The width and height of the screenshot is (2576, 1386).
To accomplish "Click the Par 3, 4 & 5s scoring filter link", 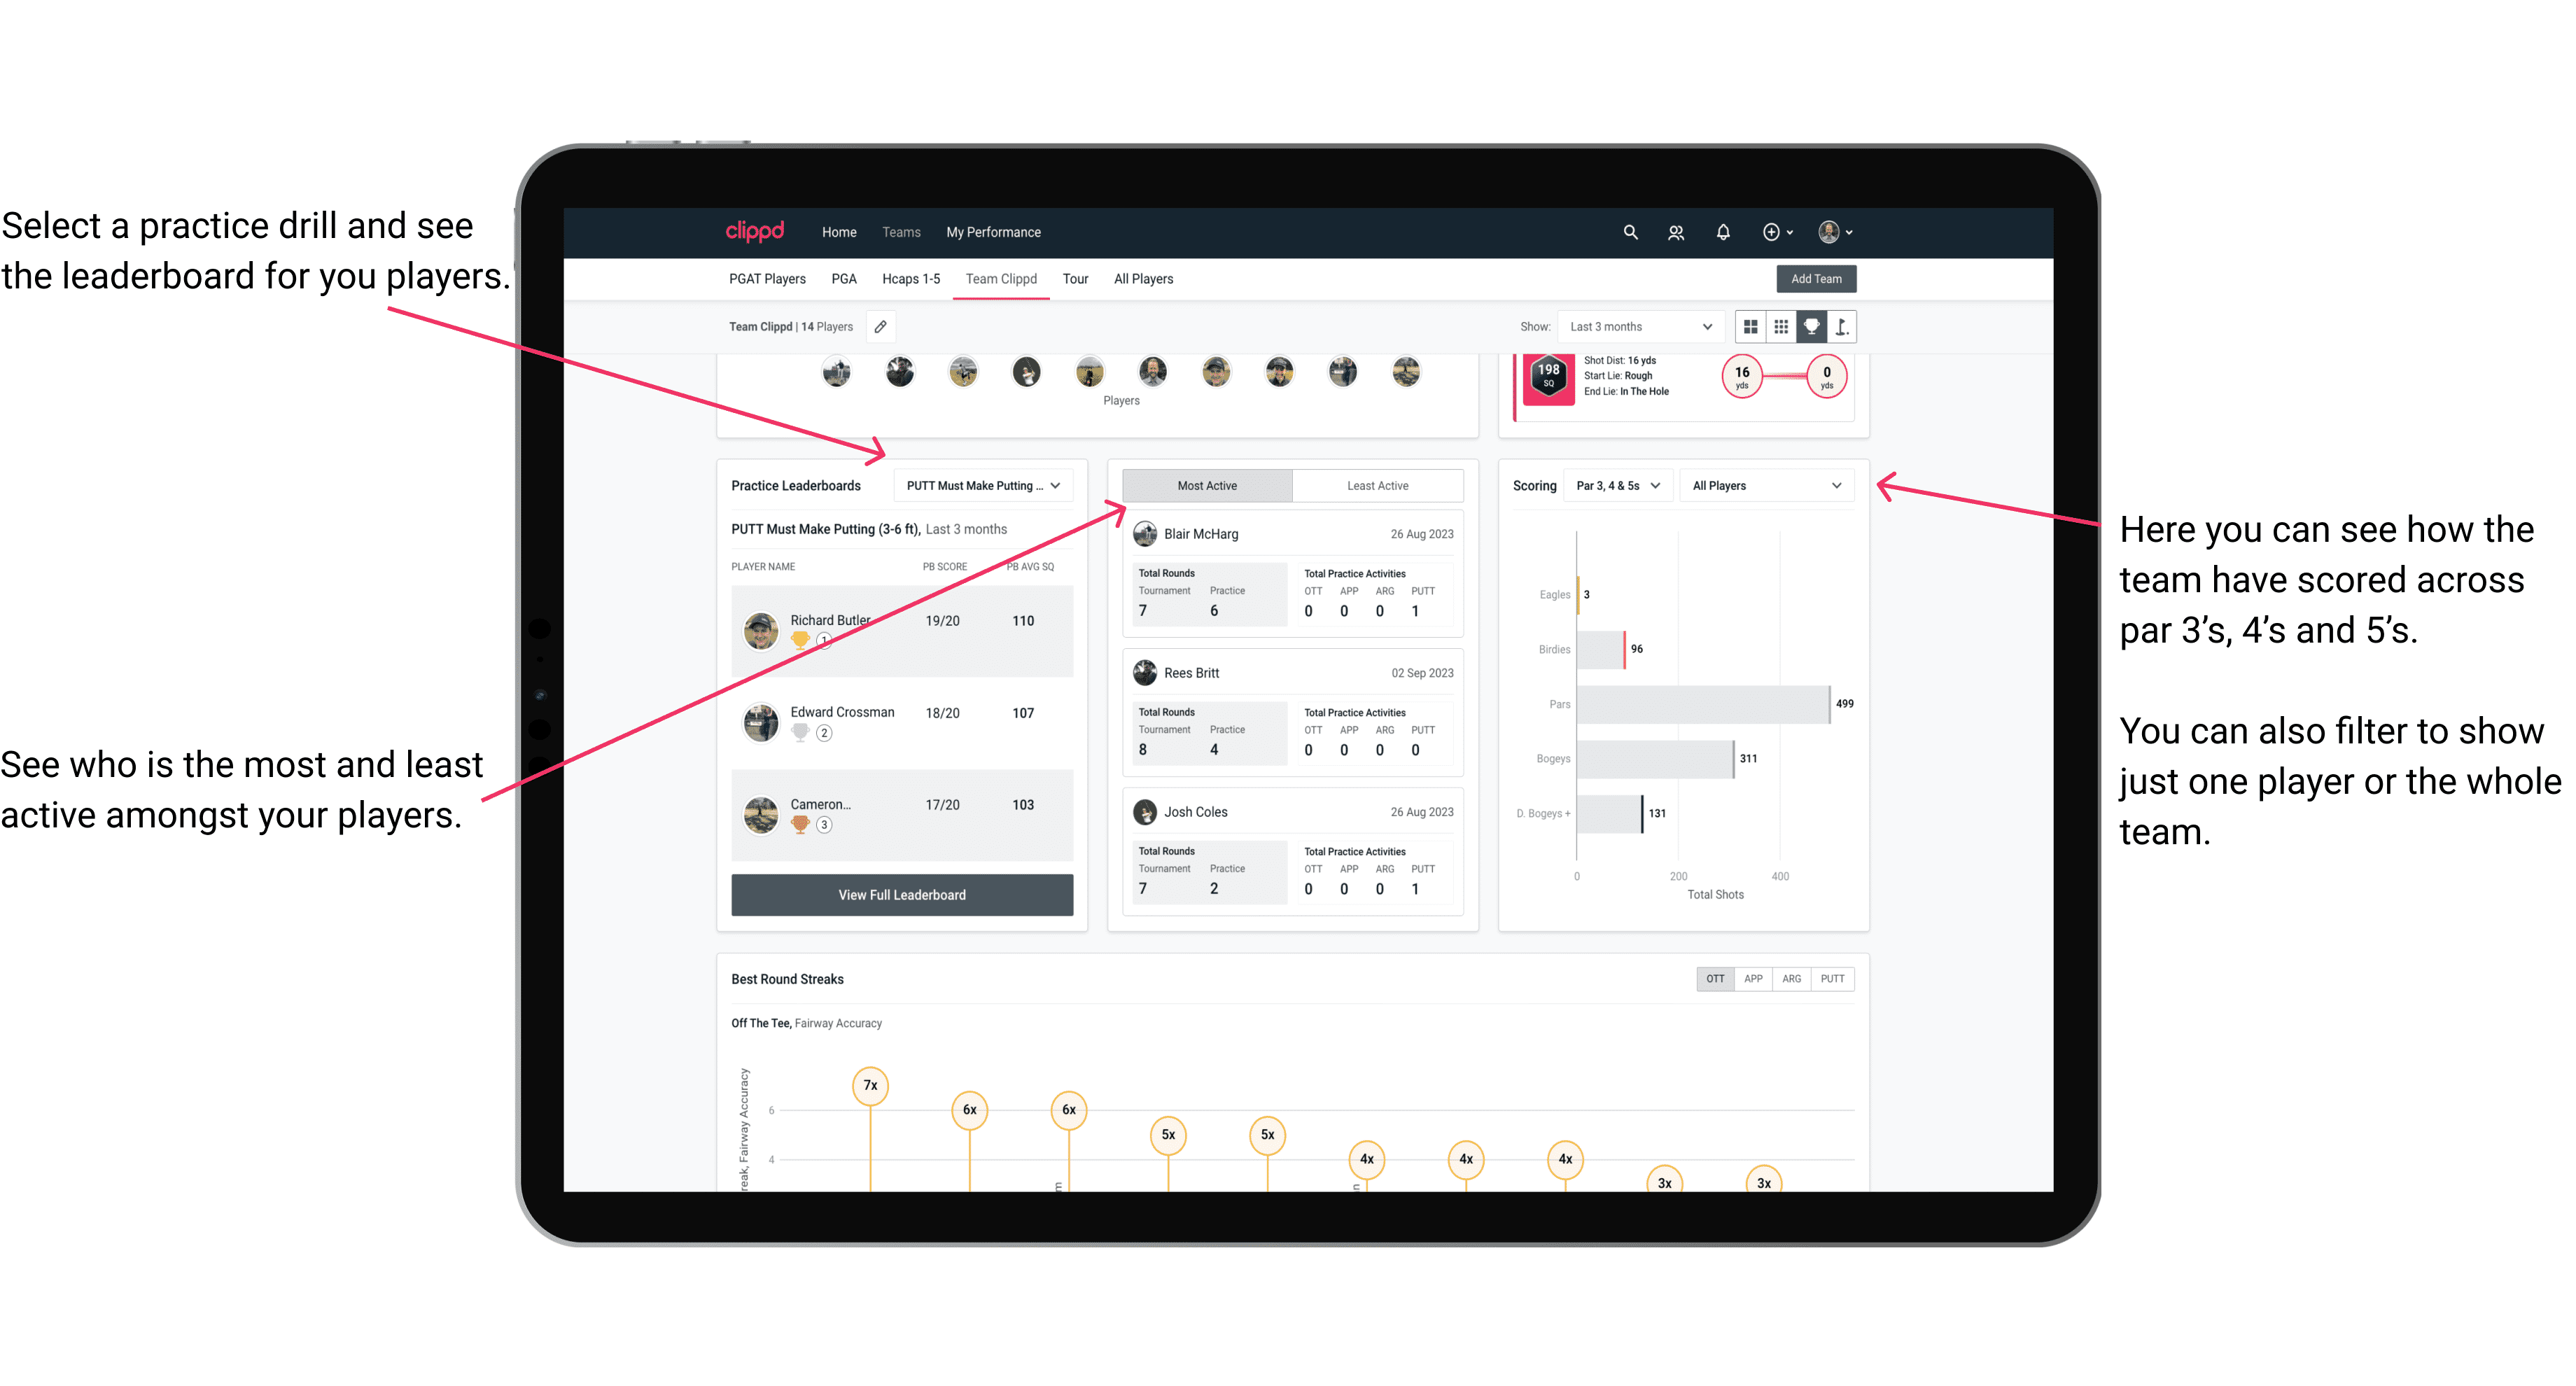I will pyautogui.click(x=1619, y=486).
